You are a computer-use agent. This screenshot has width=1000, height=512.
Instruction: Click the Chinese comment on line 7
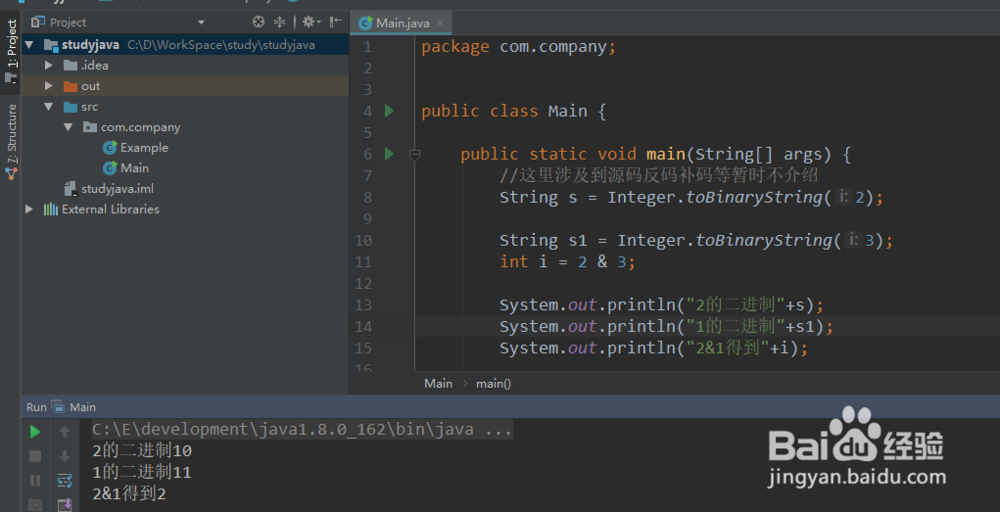(659, 175)
